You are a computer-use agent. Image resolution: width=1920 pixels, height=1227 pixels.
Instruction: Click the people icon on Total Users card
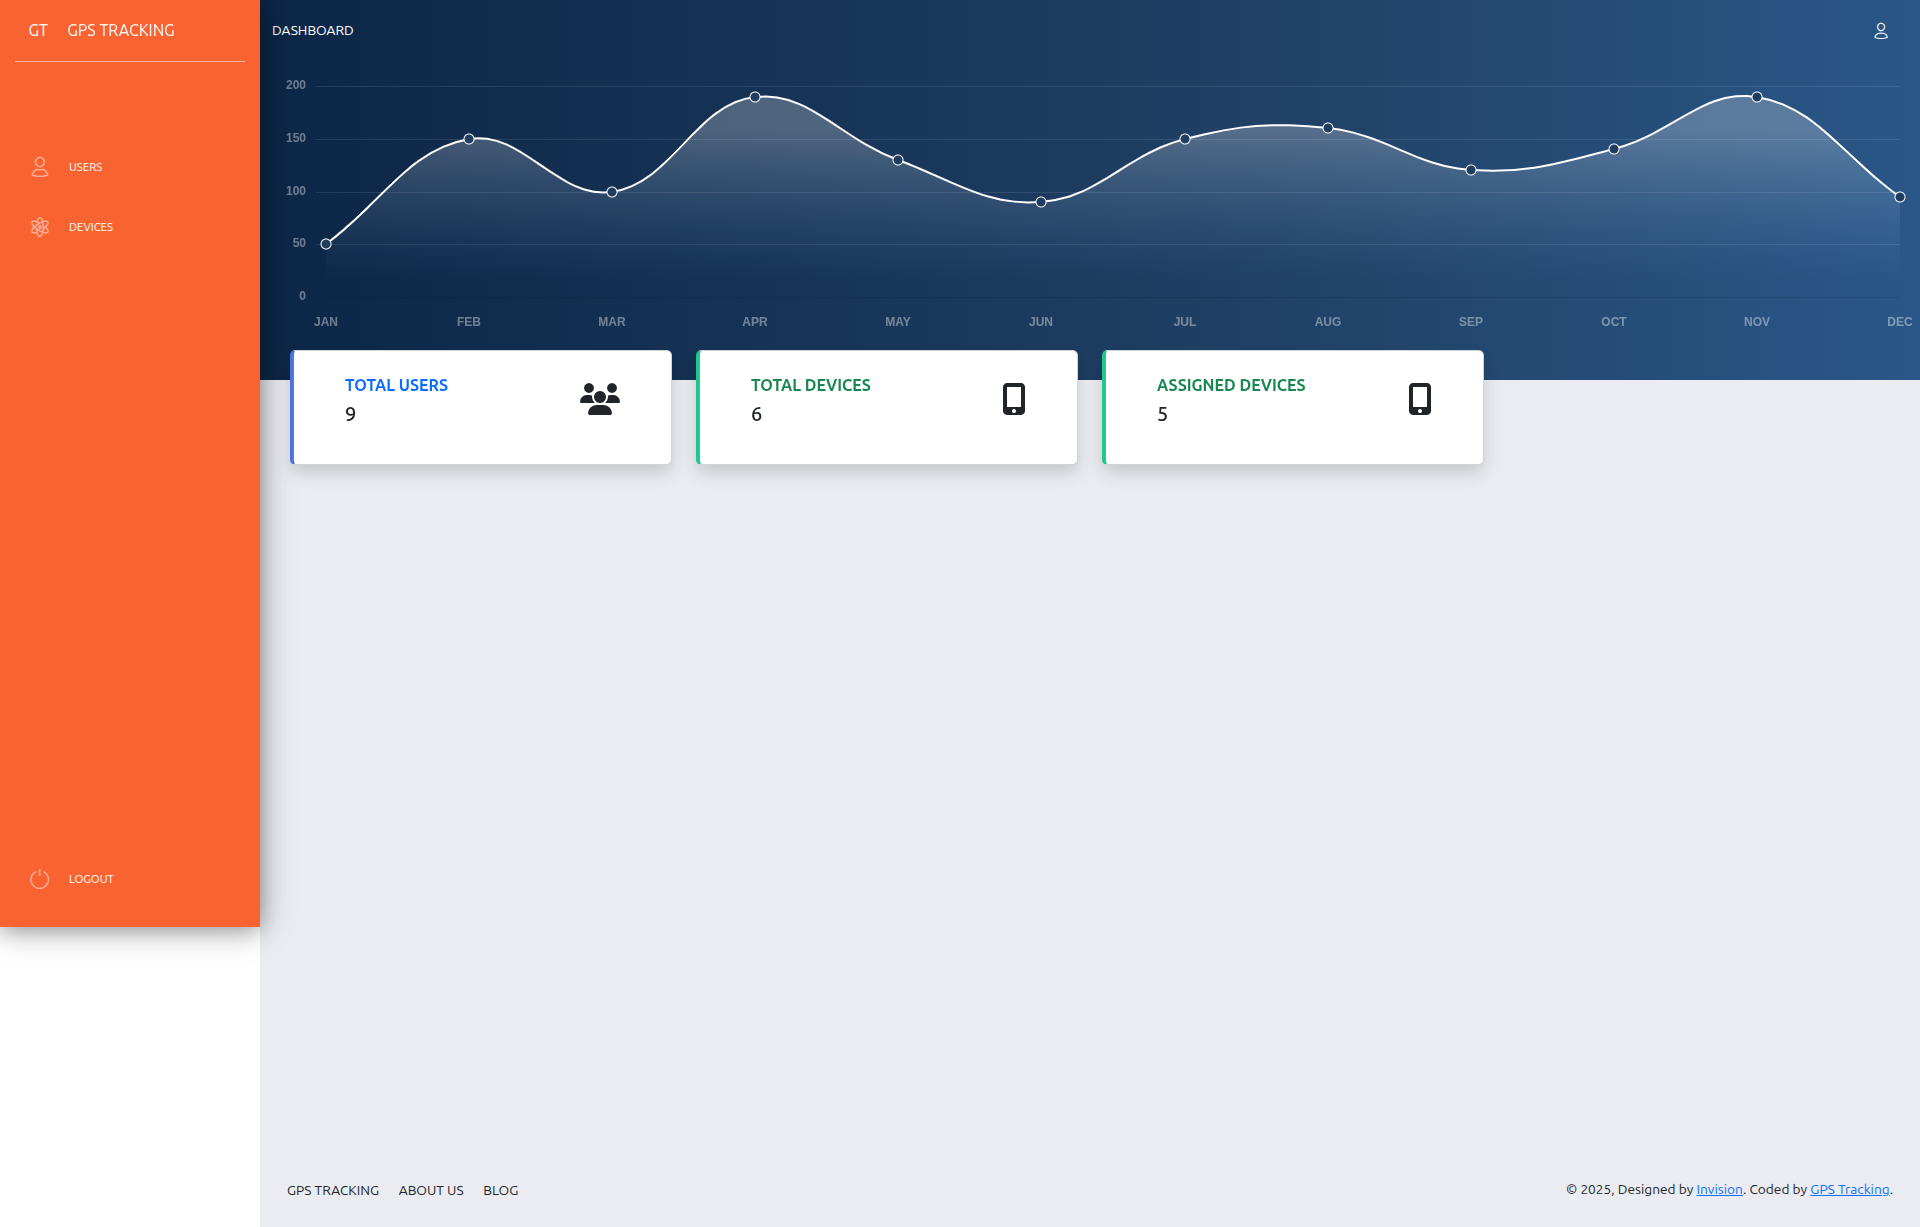pyautogui.click(x=598, y=396)
